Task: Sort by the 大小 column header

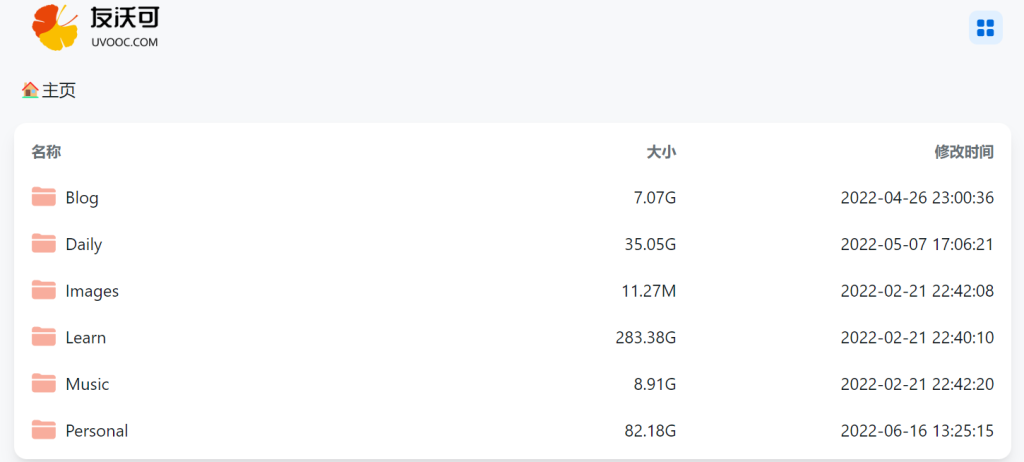Action: click(x=661, y=152)
